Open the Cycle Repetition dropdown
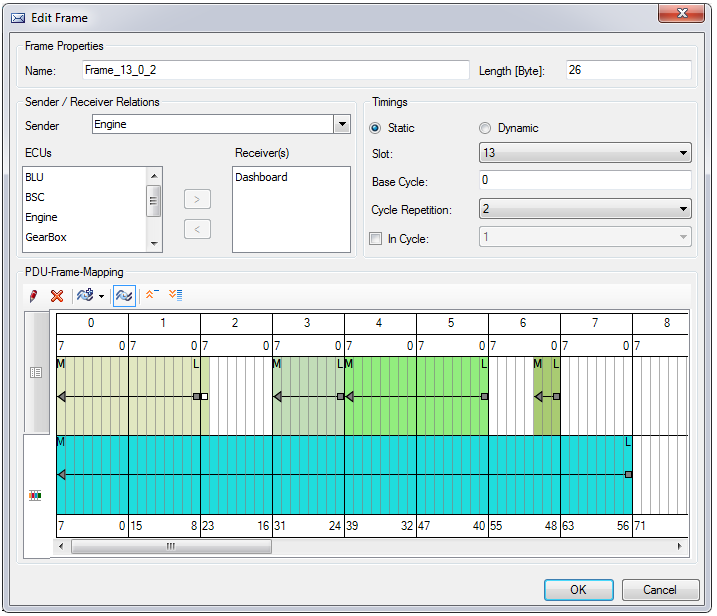Image resolution: width=717 pixels, height=616 pixels. click(585, 209)
